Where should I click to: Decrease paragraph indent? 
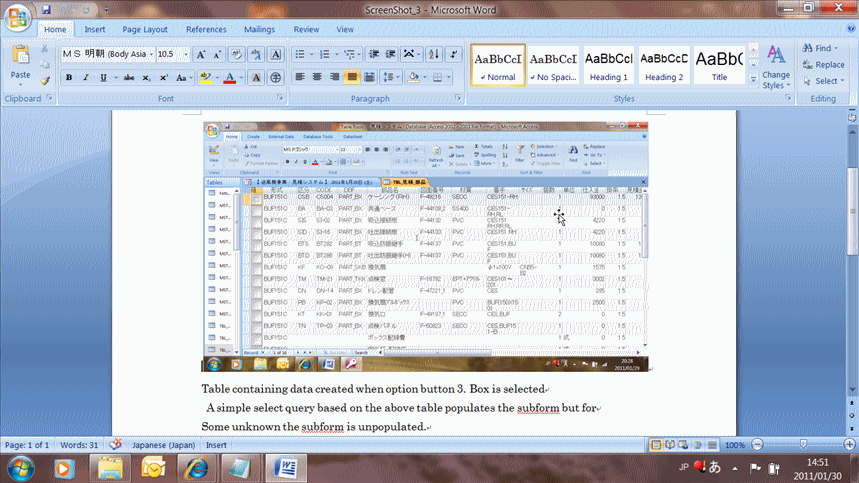coord(374,54)
